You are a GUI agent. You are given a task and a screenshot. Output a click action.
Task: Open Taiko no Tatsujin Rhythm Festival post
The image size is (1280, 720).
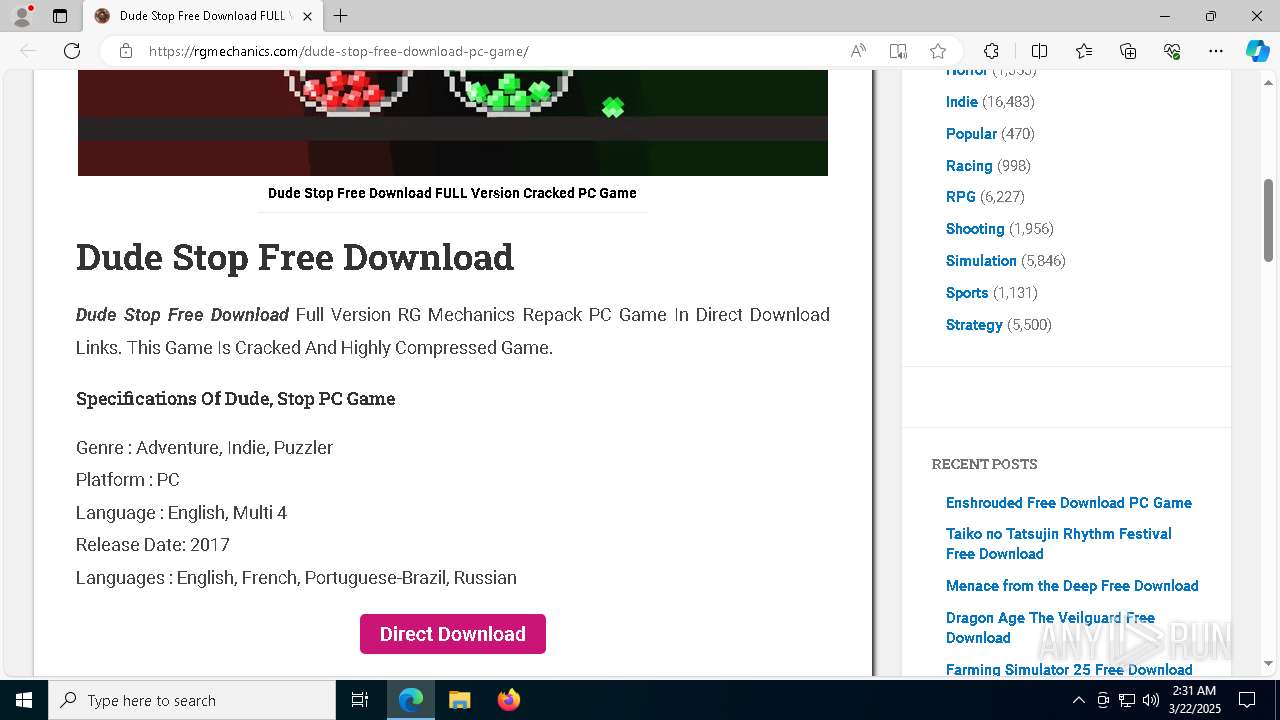click(1059, 544)
